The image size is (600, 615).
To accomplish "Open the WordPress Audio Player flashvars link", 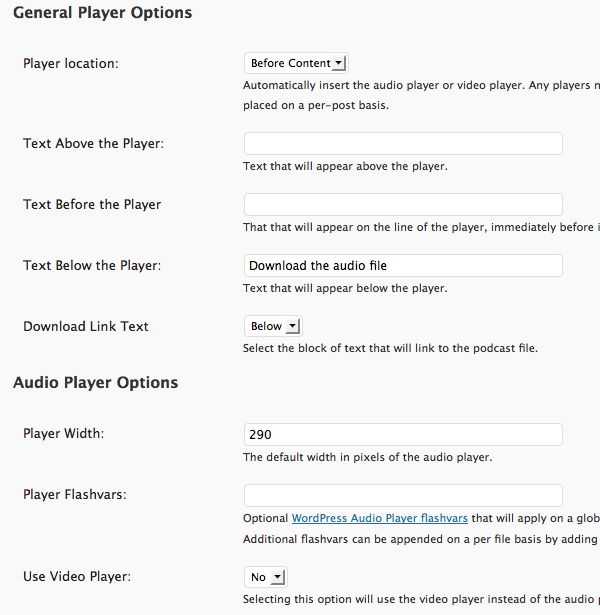I will coord(379,518).
